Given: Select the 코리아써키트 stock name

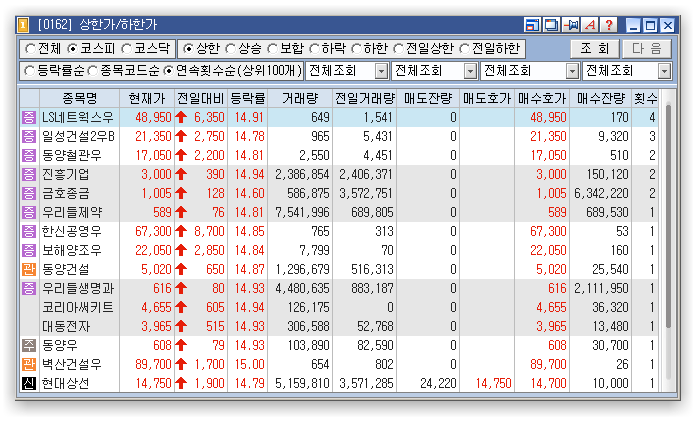Looking at the screenshot, I should 78,307.
